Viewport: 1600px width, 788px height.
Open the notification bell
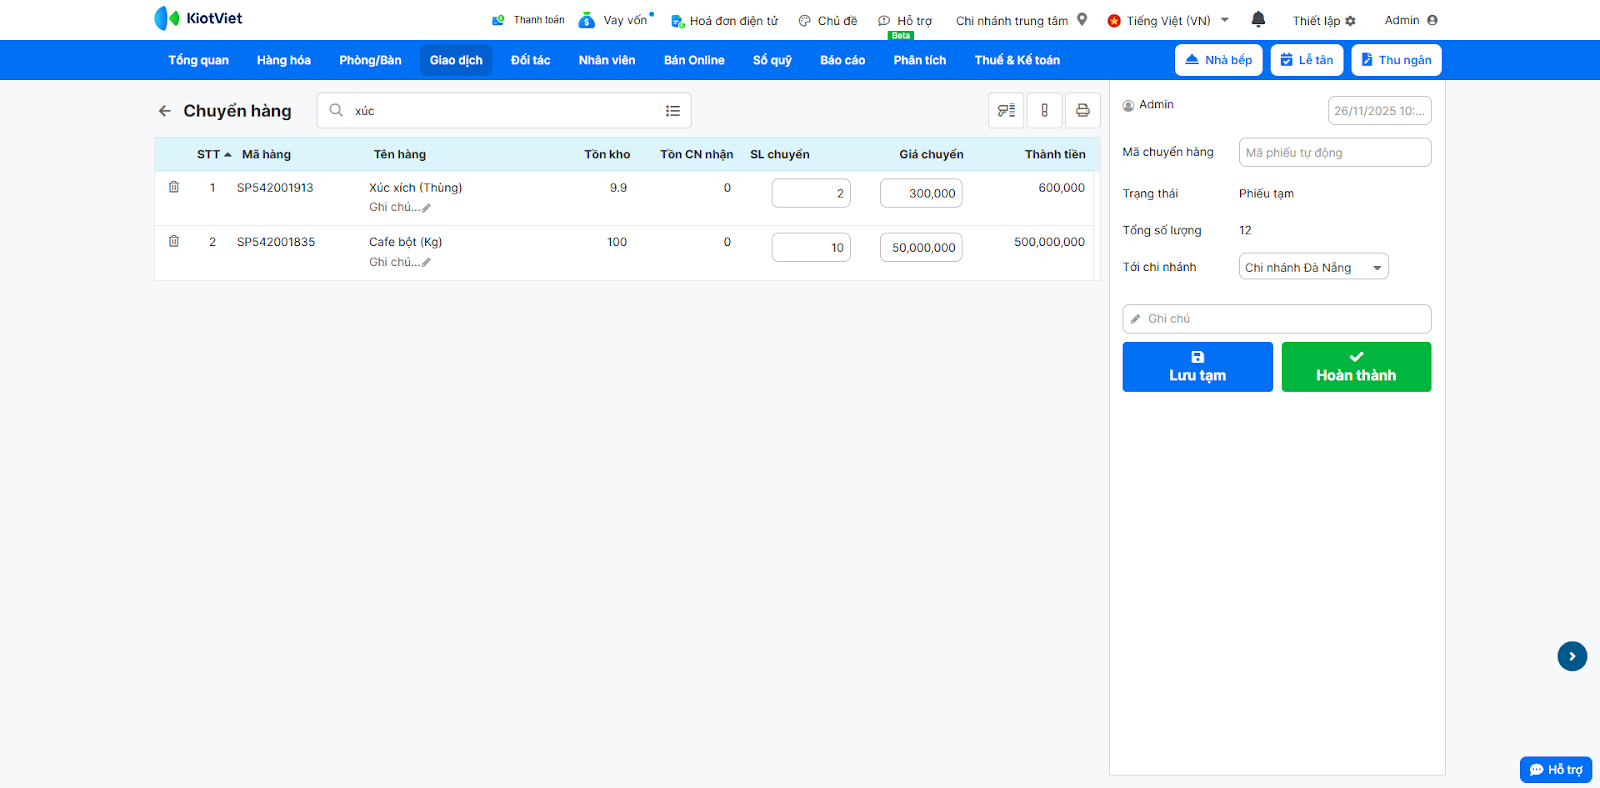coord(1258,19)
